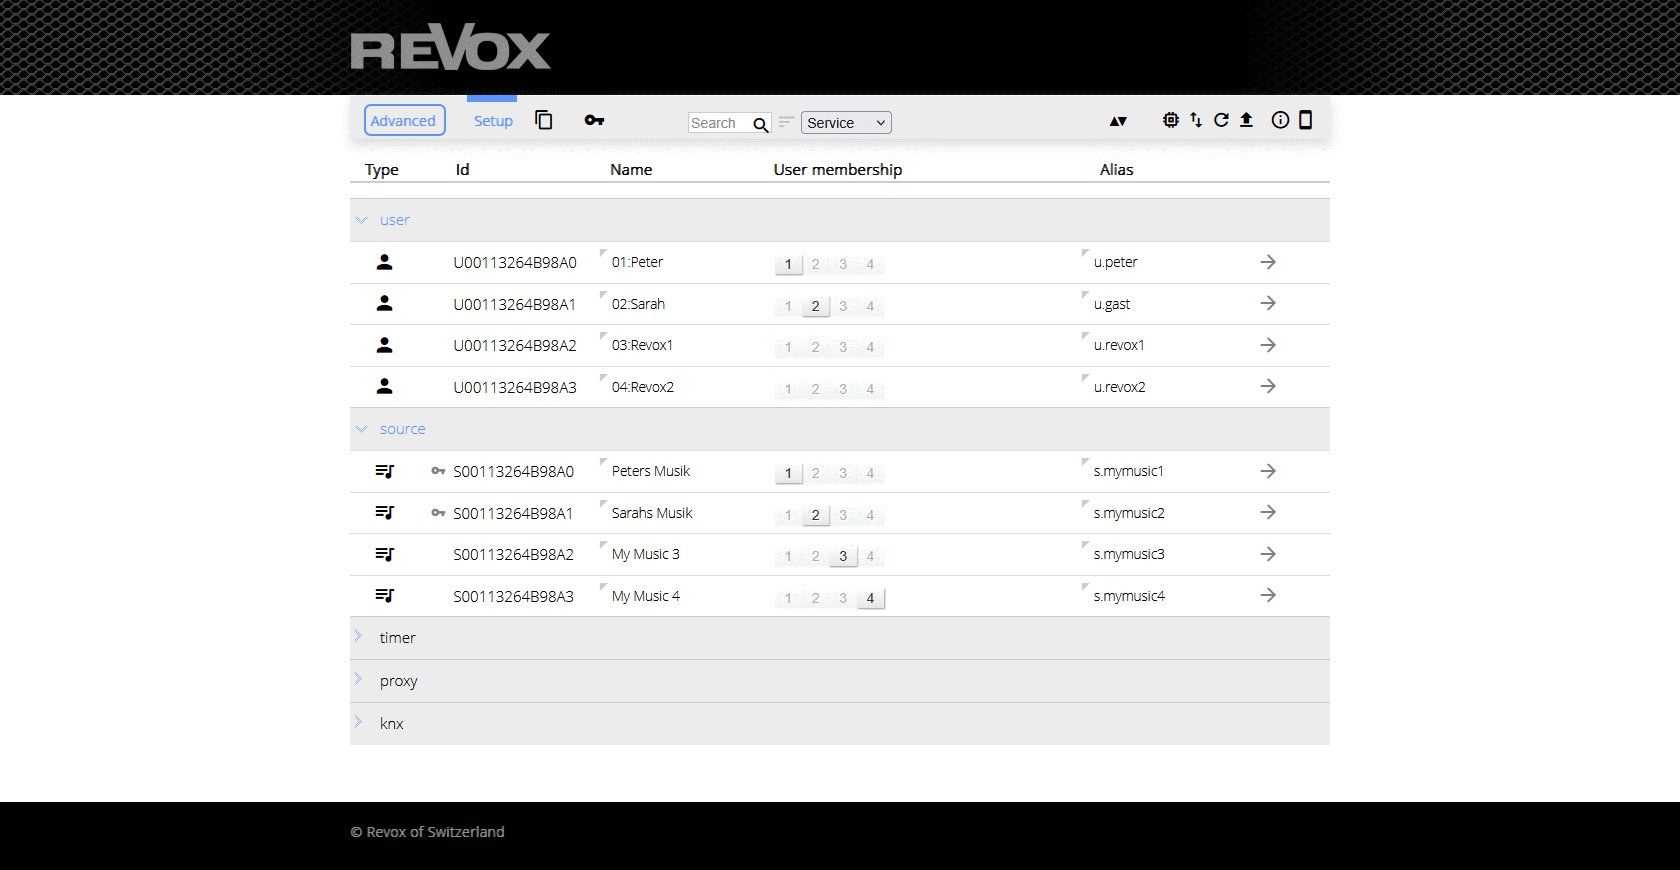Click the key icon beside S00113264B98A0
This screenshot has width=1680, height=870.
coord(438,471)
